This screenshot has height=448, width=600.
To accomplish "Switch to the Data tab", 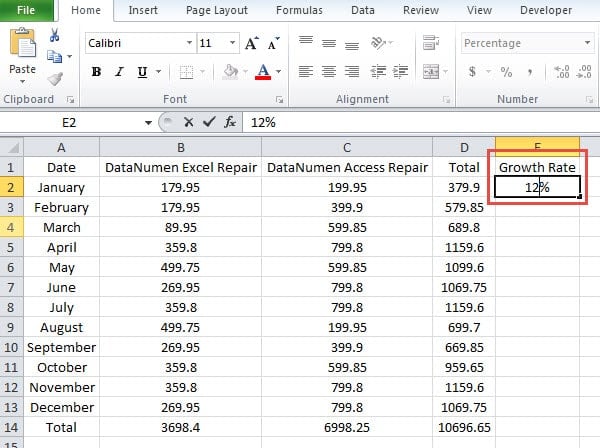I will pos(363,10).
